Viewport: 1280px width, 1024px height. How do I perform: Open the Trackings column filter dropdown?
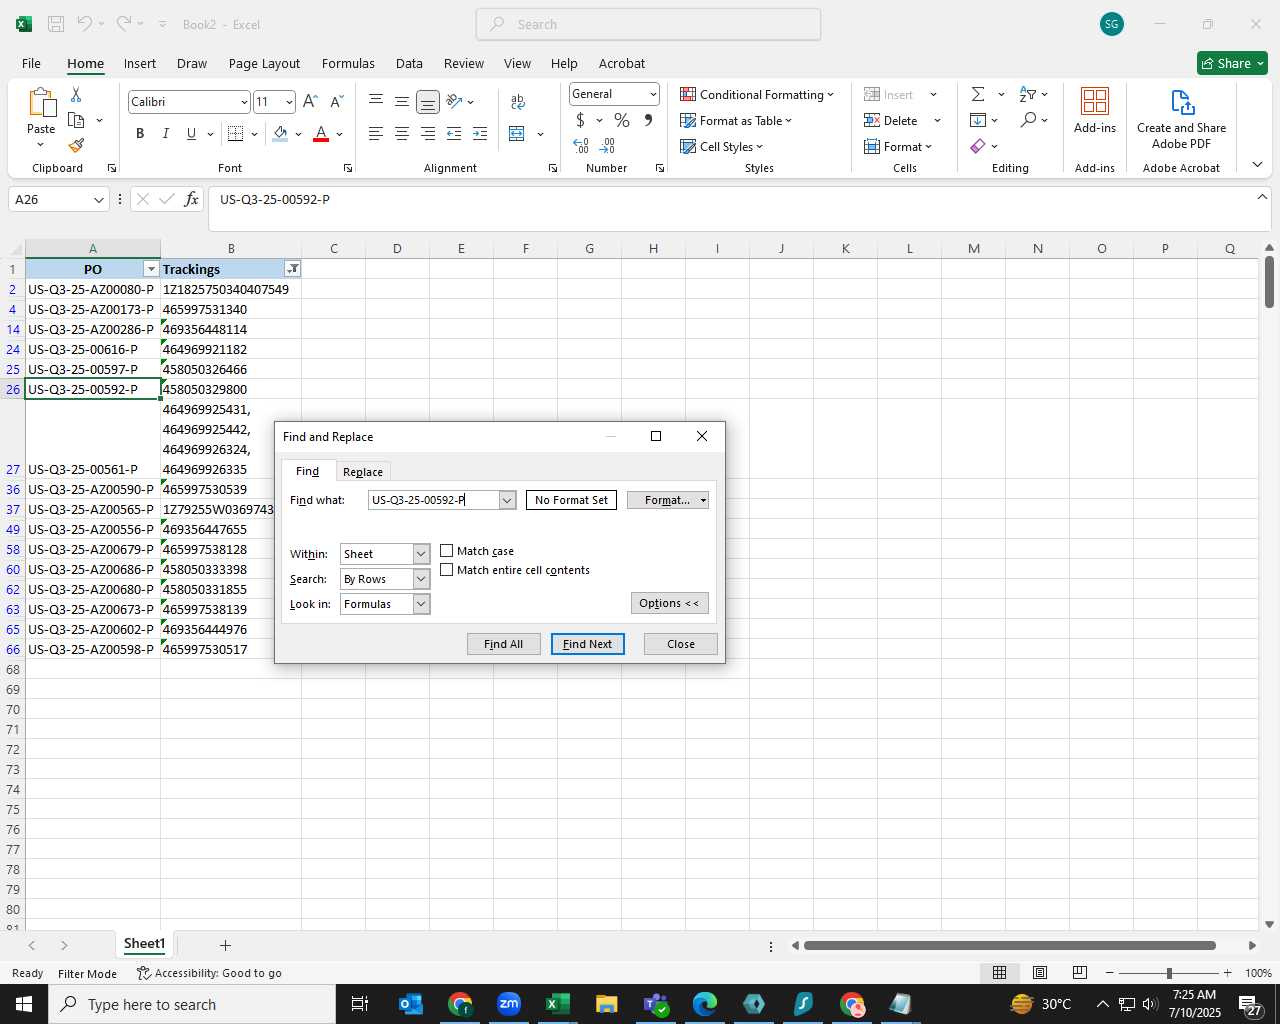pyautogui.click(x=292, y=269)
